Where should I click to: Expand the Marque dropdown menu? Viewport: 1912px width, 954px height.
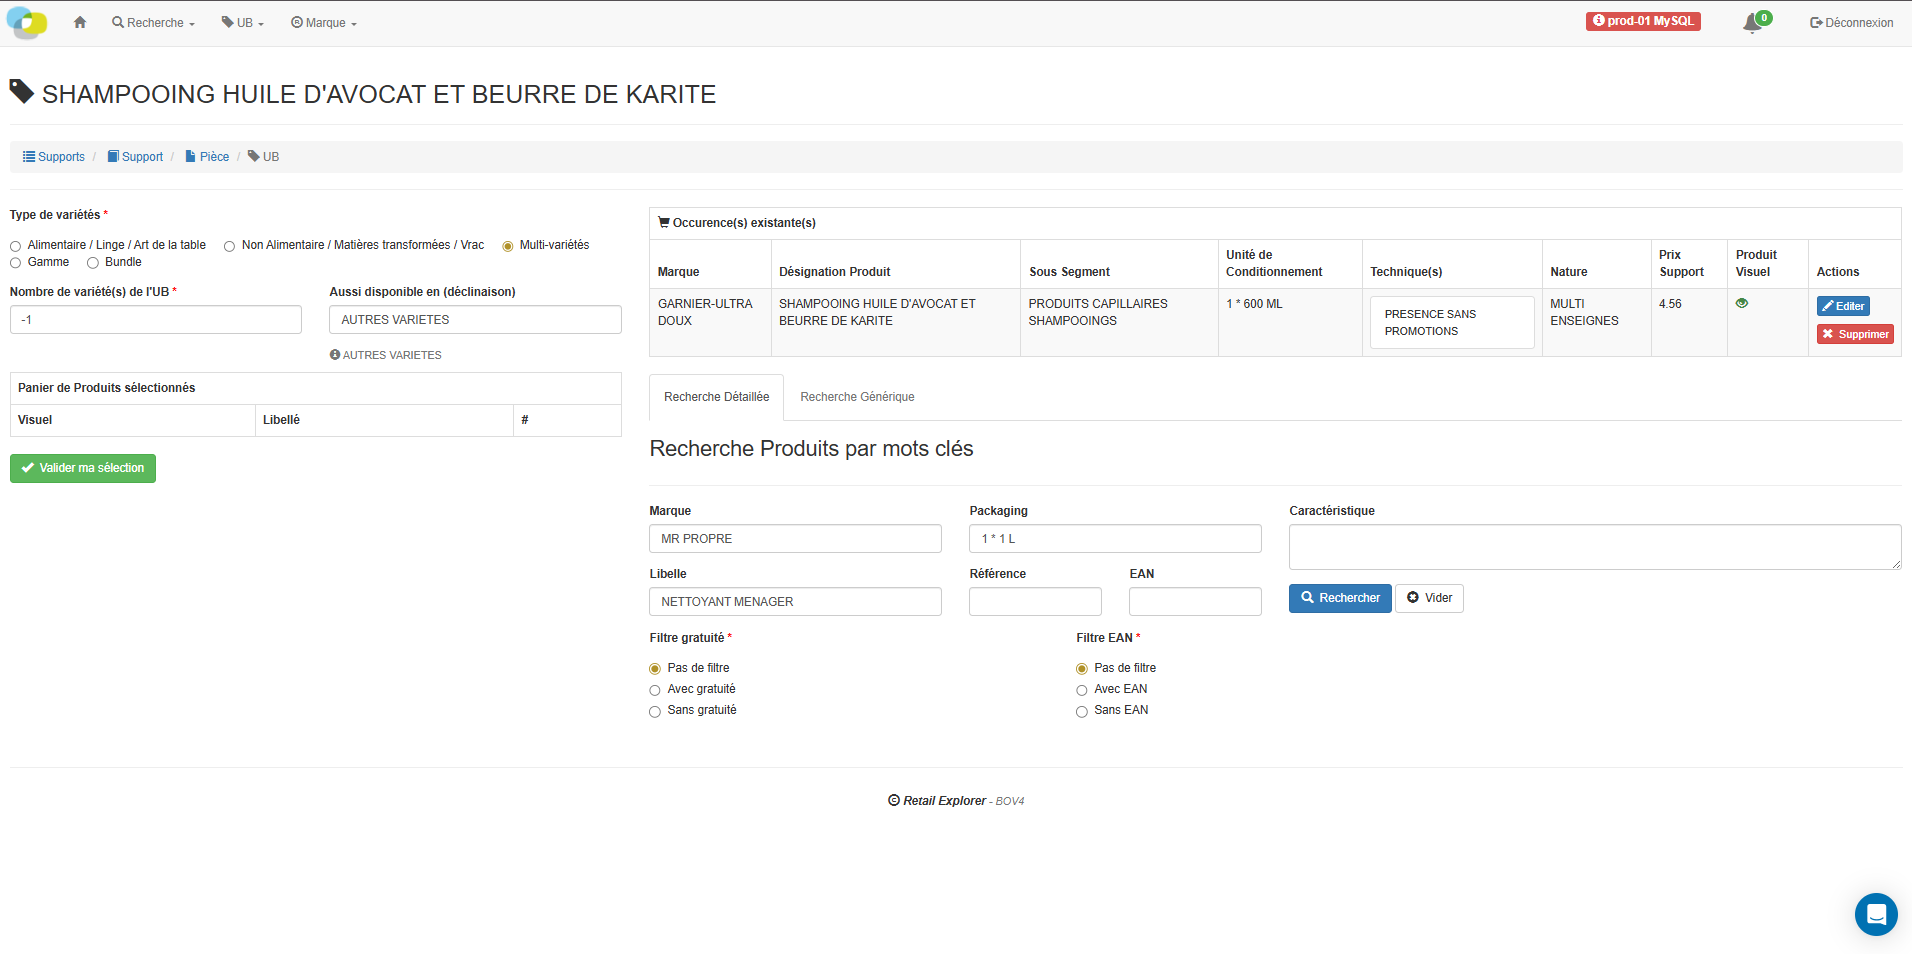(324, 23)
